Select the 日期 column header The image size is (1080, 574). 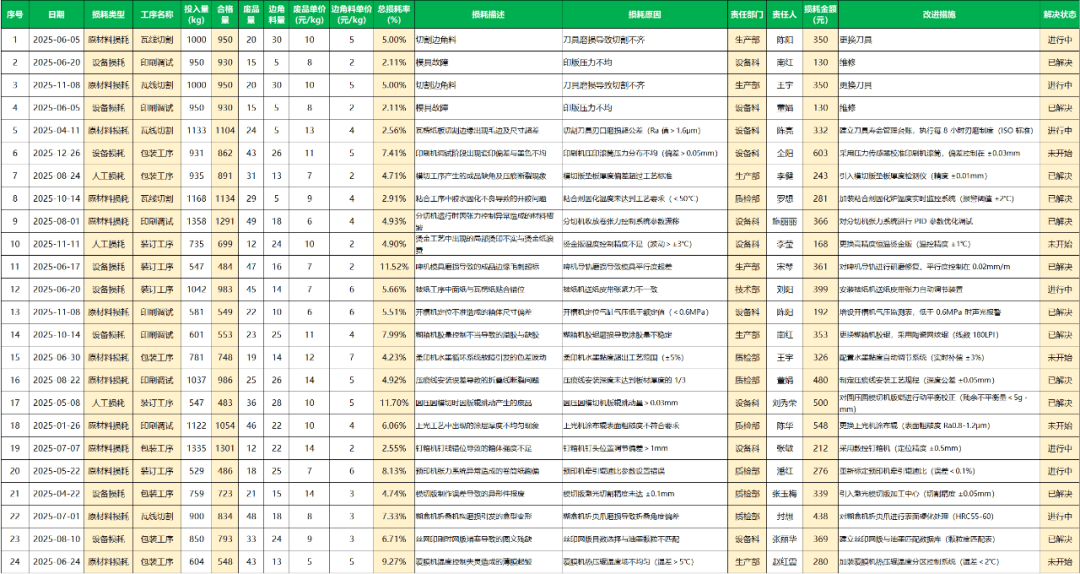(56, 14)
